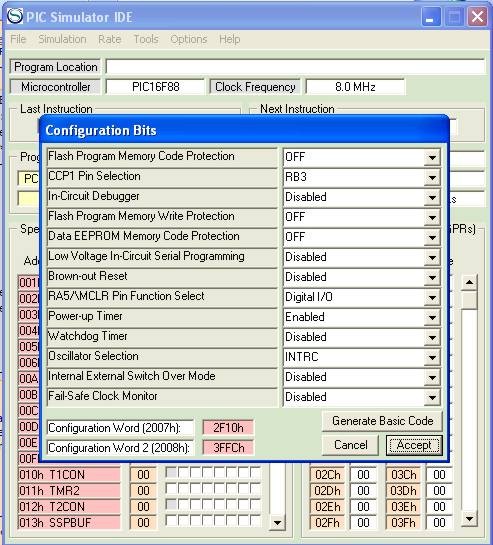Click the GPR address 02Eh cell
The height and width of the screenshot is (545, 493).
pyautogui.click(x=327, y=507)
